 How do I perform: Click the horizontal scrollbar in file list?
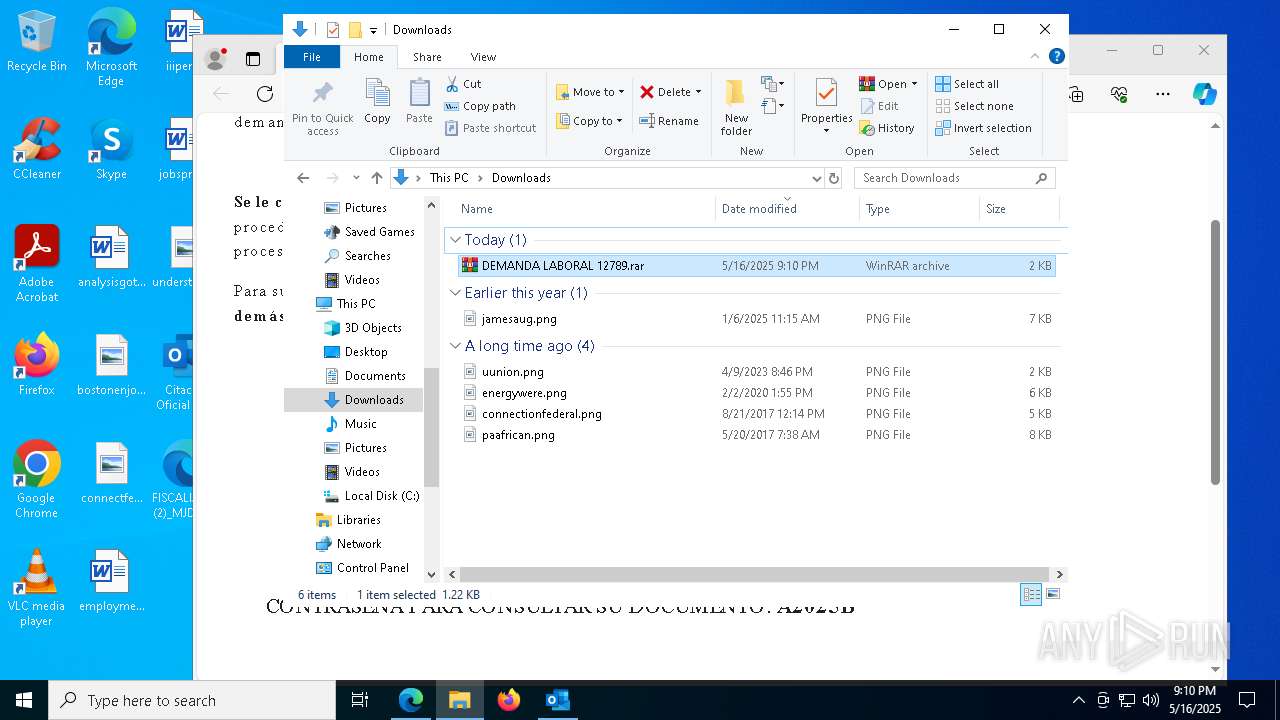tap(755, 574)
